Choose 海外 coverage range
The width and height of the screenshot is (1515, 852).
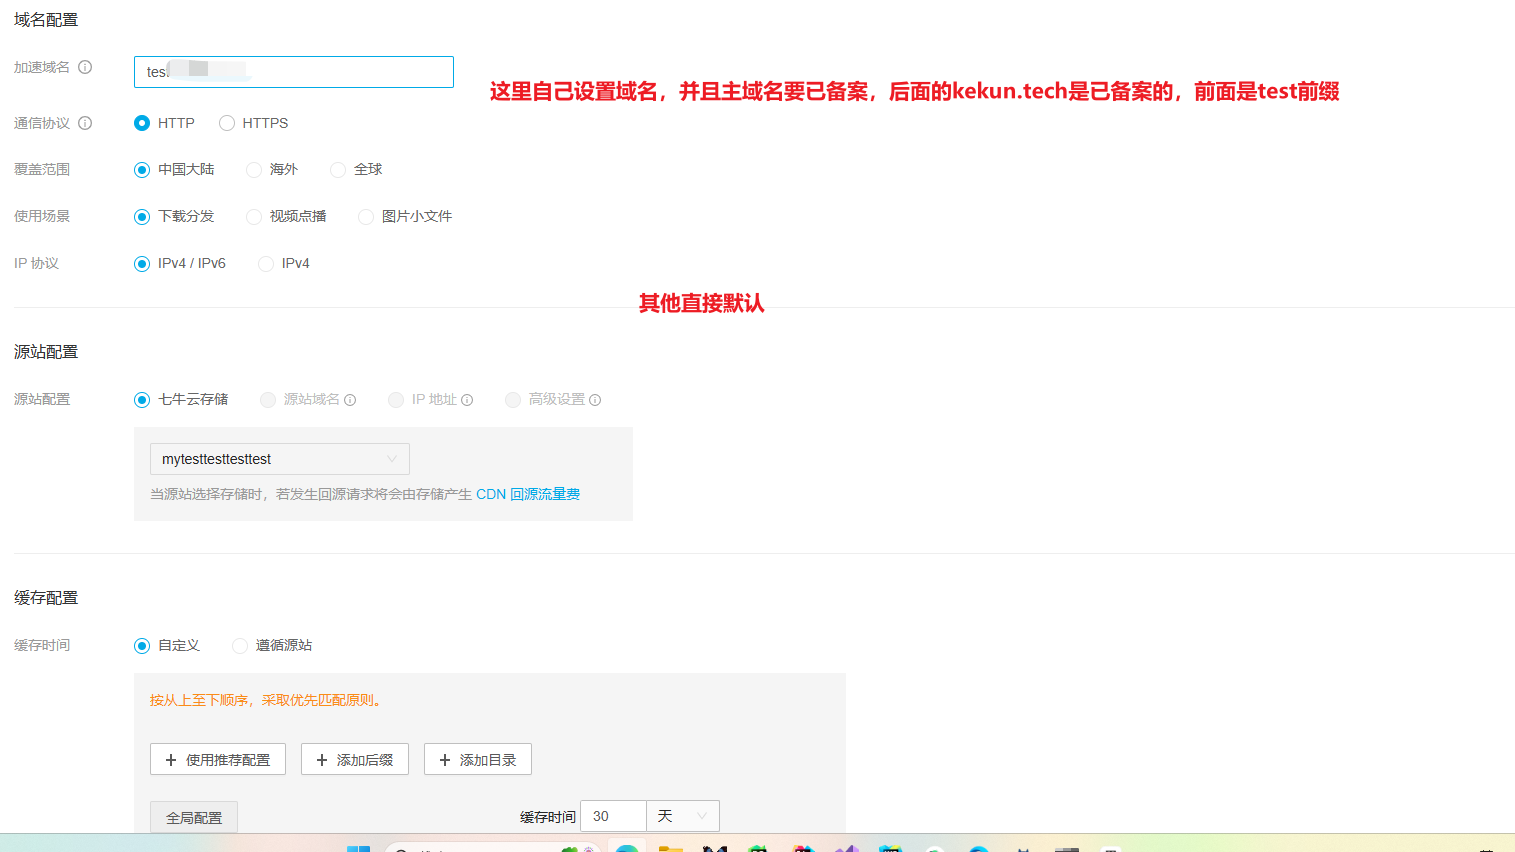(254, 170)
